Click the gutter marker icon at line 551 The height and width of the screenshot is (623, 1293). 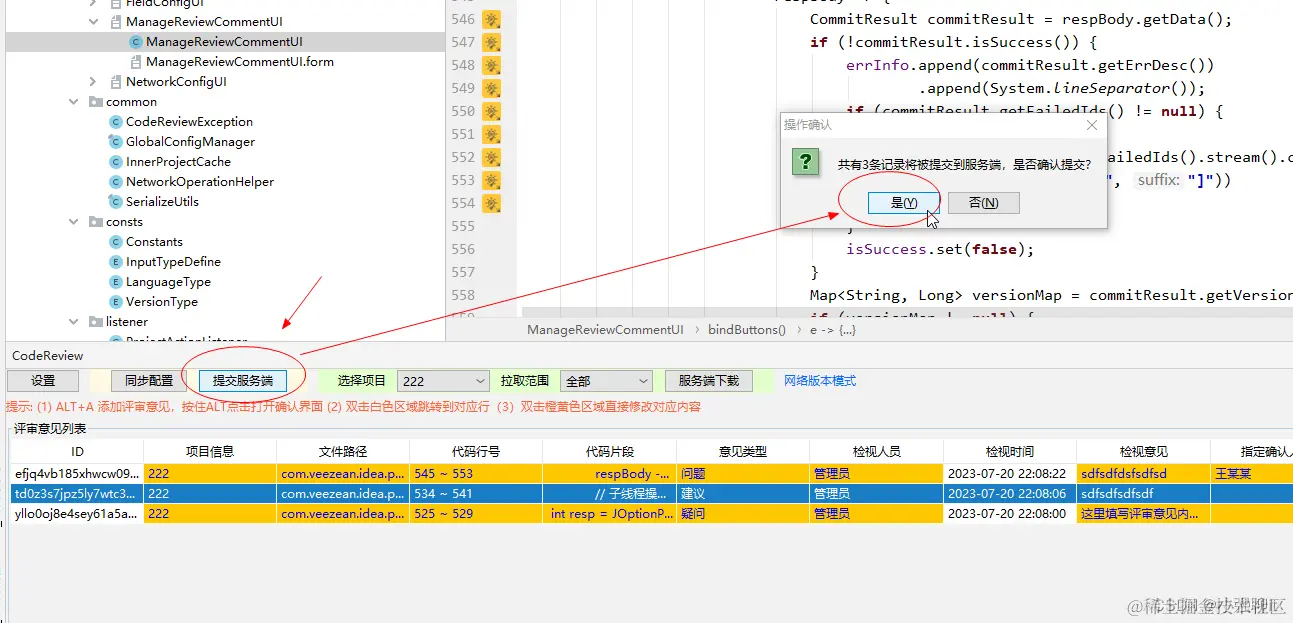click(491, 134)
